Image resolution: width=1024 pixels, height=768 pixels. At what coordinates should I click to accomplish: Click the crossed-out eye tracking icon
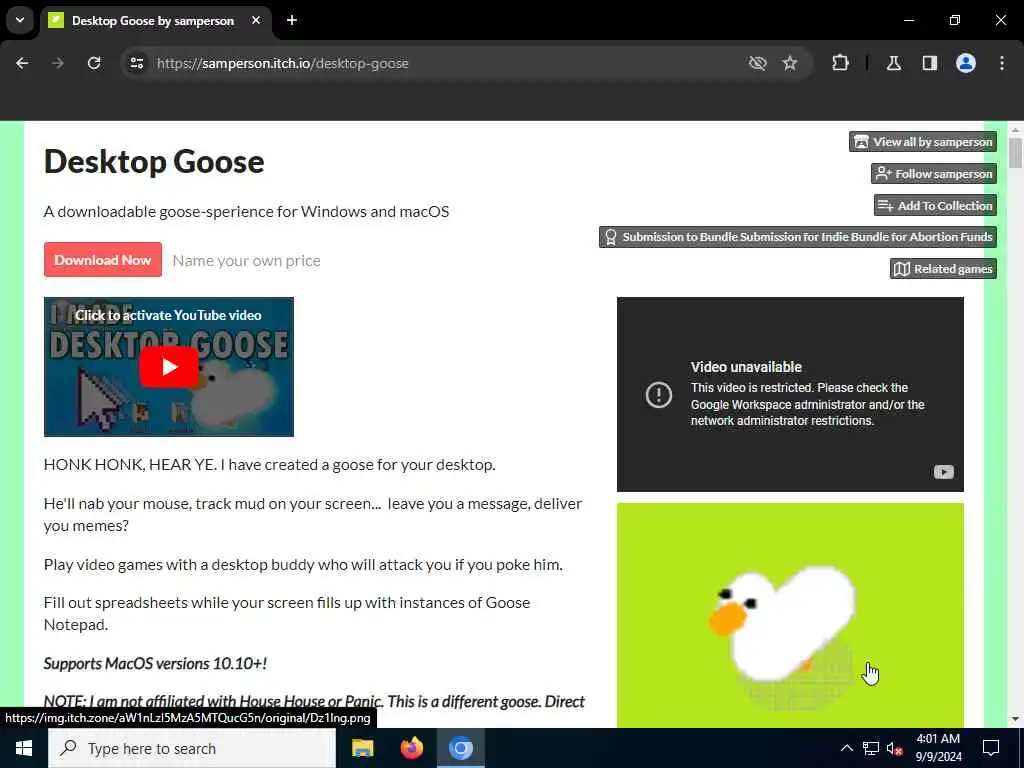point(758,63)
